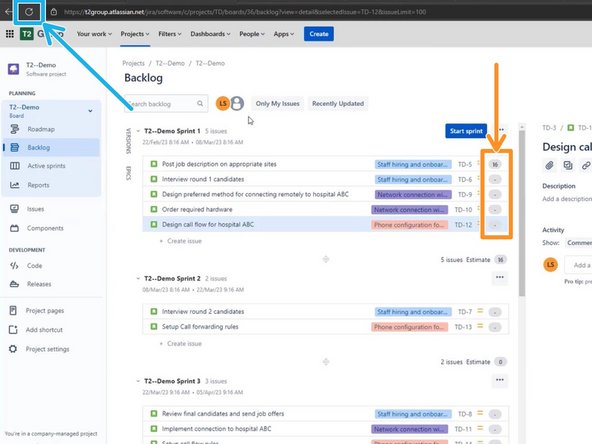Screen dimensions: 592x444
Task: Open Filters dropdown menu
Action: pyautogui.click(x=170, y=34)
